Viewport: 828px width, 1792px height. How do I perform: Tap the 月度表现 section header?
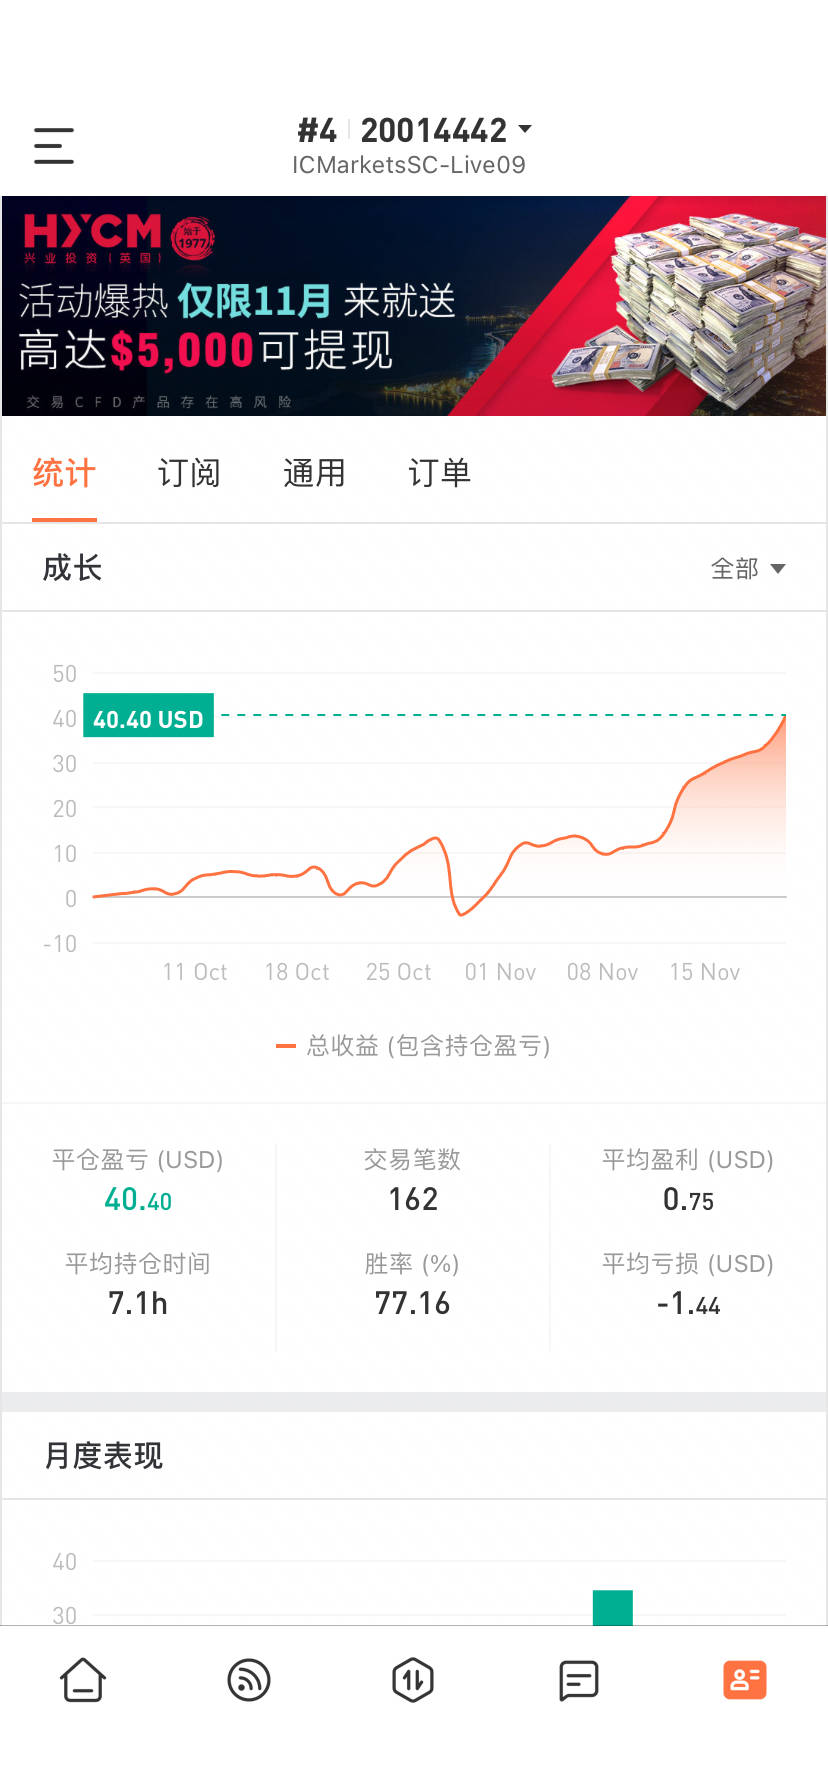point(104,1455)
